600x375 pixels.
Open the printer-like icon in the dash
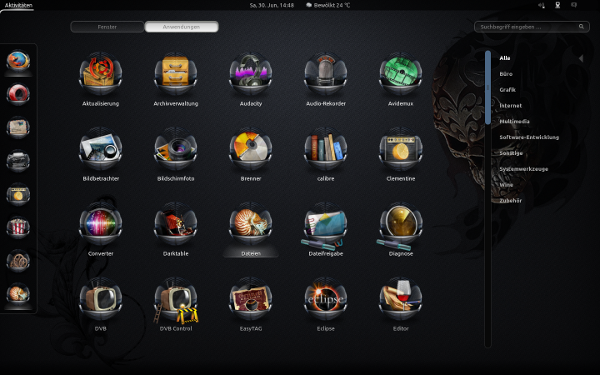(x=18, y=160)
